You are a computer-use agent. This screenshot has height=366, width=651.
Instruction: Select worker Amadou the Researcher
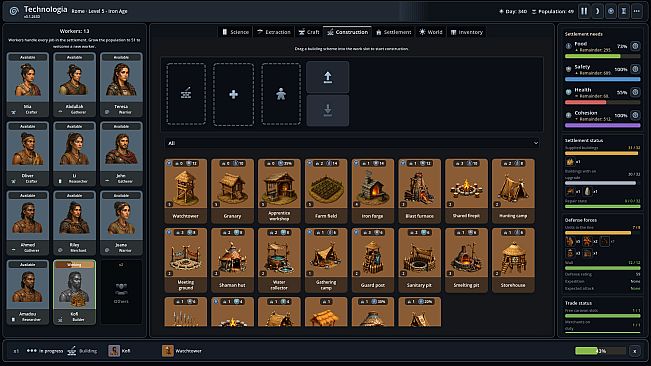pos(27,292)
